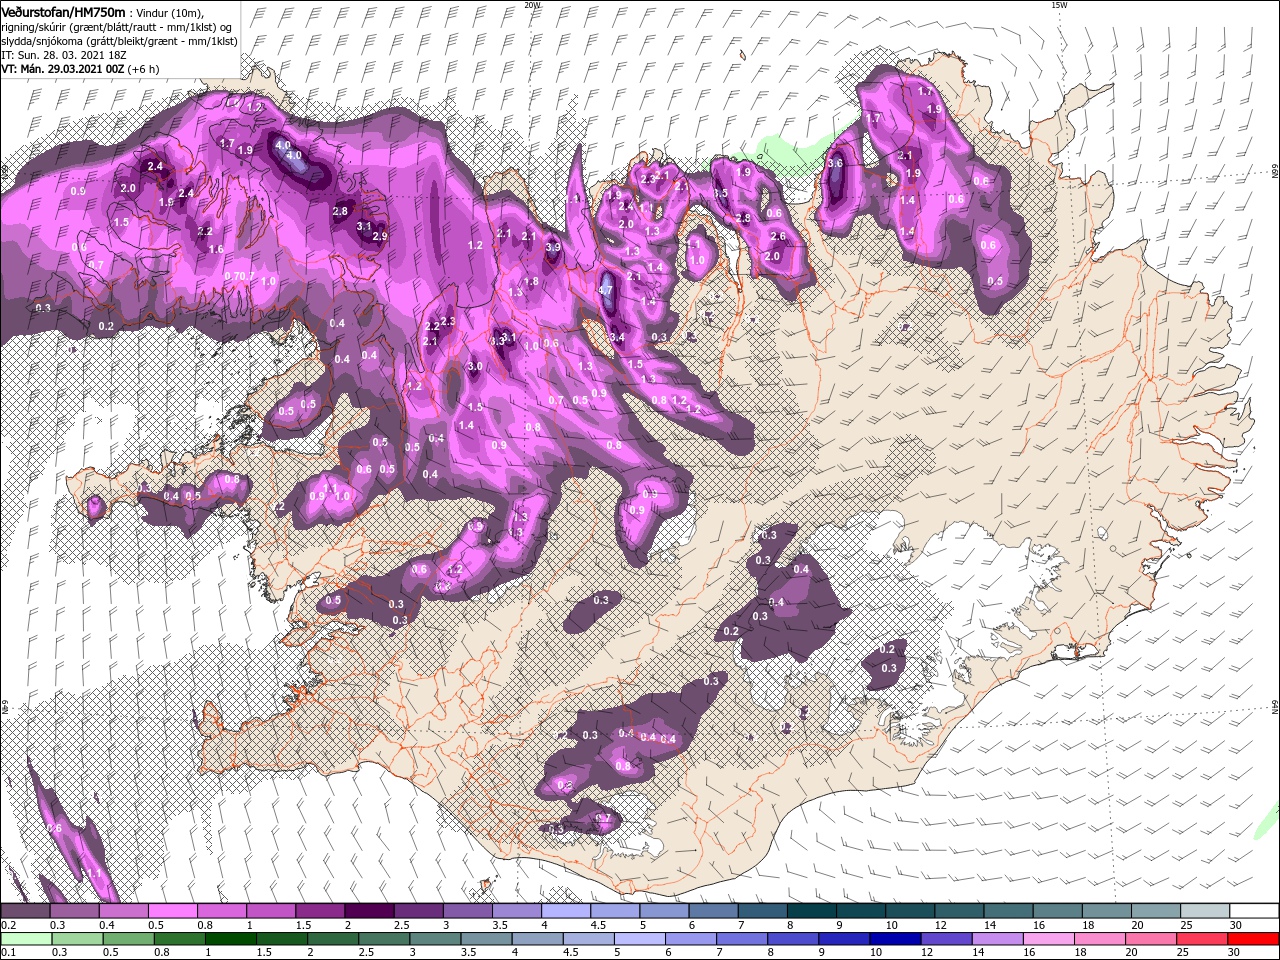Click the 2.9 precipitation value on the map
The width and height of the screenshot is (1280, 960).
[x=380, y=236]
